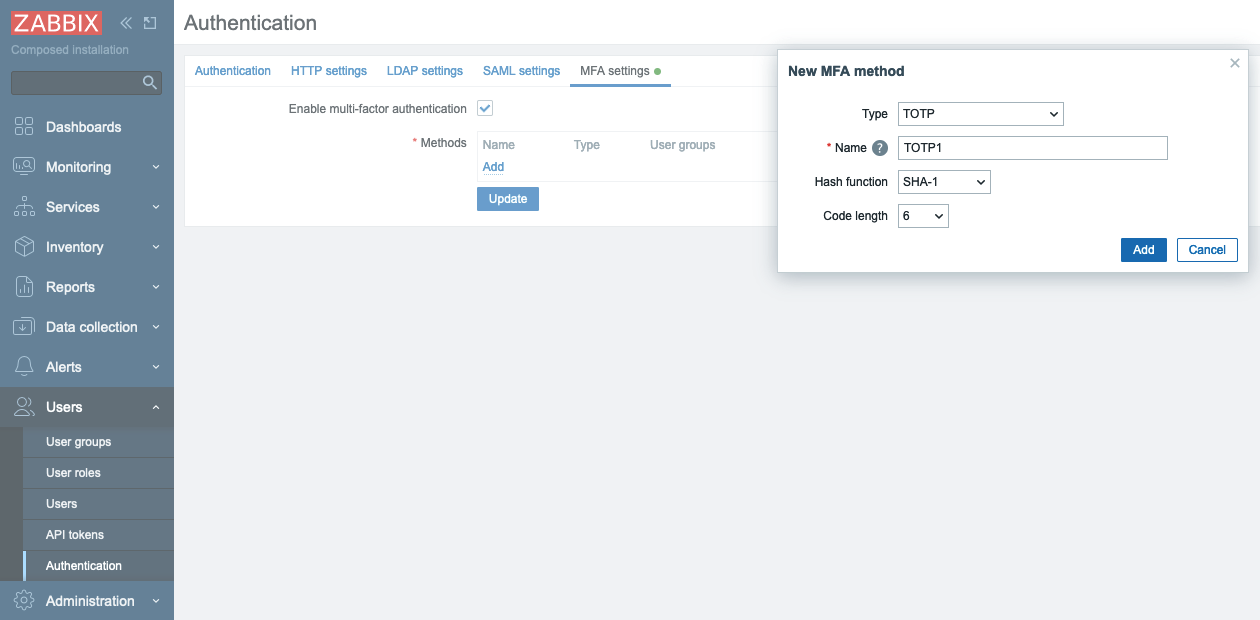Click the Add button in dialog

1143,250
